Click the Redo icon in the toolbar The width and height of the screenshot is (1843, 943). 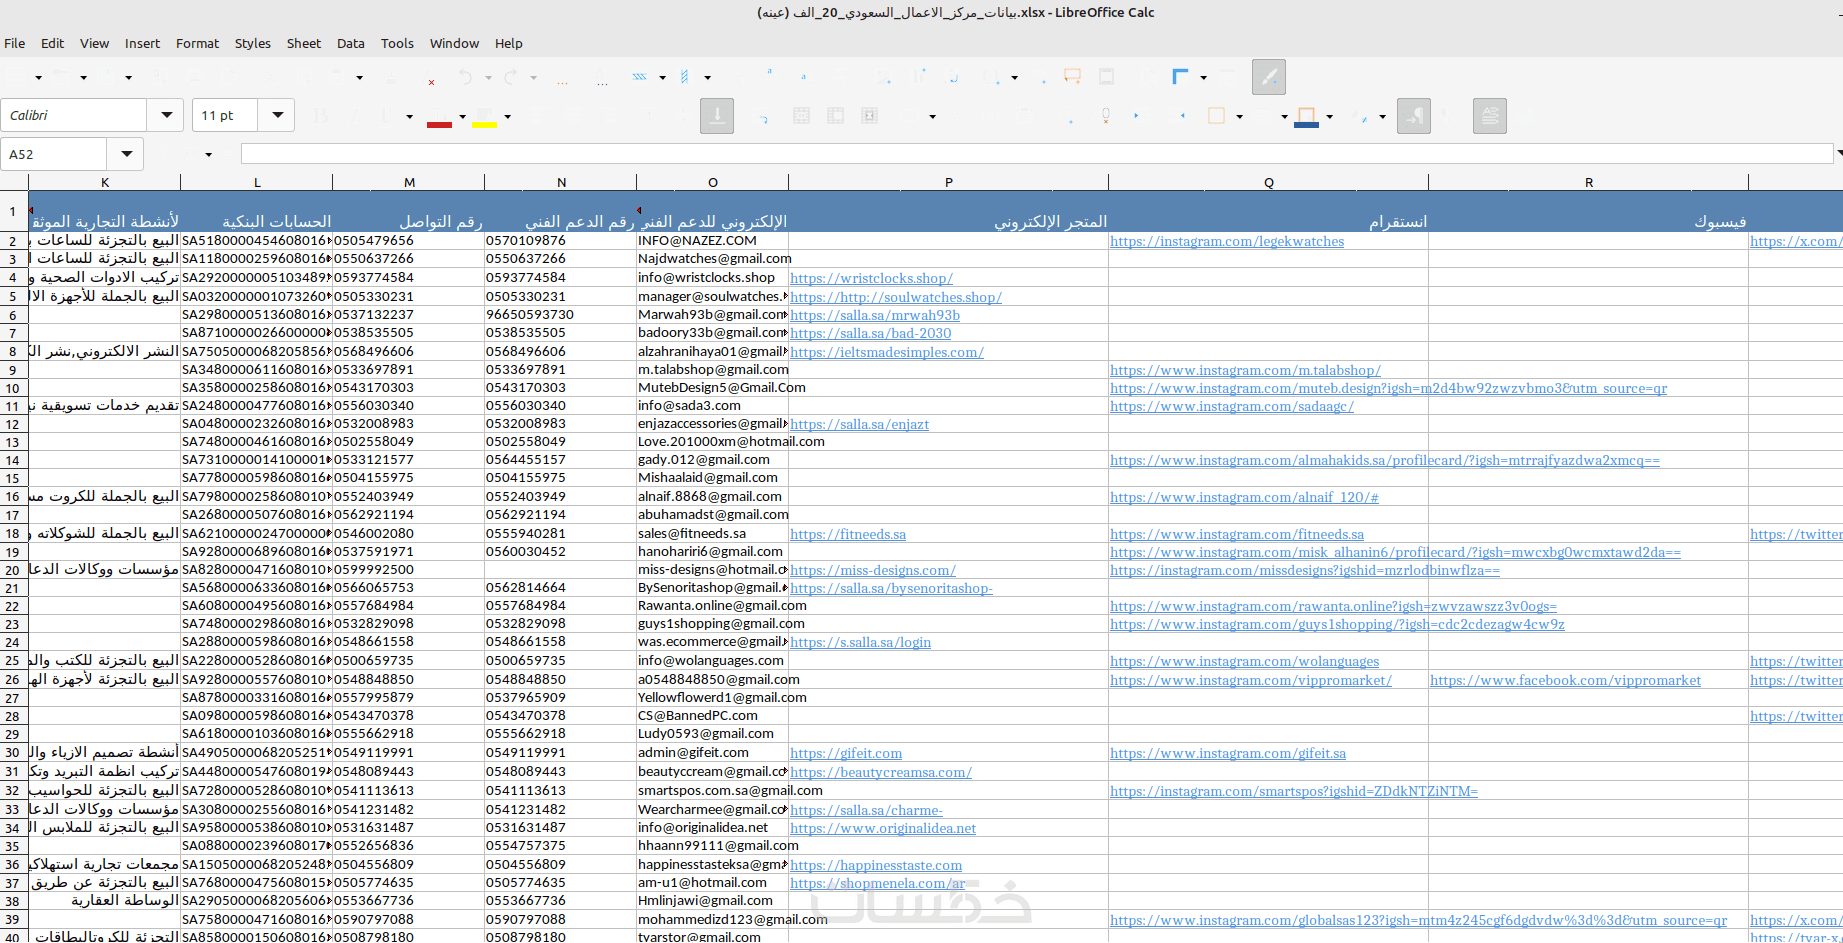click(x=510, y=77)
